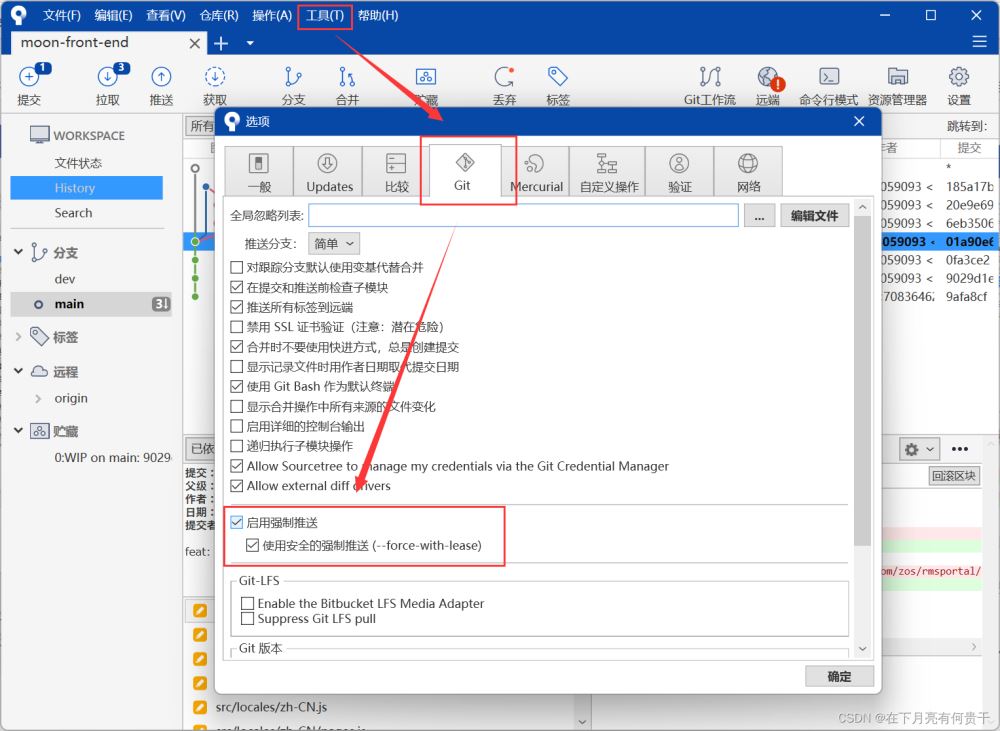Click the 编辑文件 button
Viewport: 1000px width, 731px height.
[x=814, y=216]
